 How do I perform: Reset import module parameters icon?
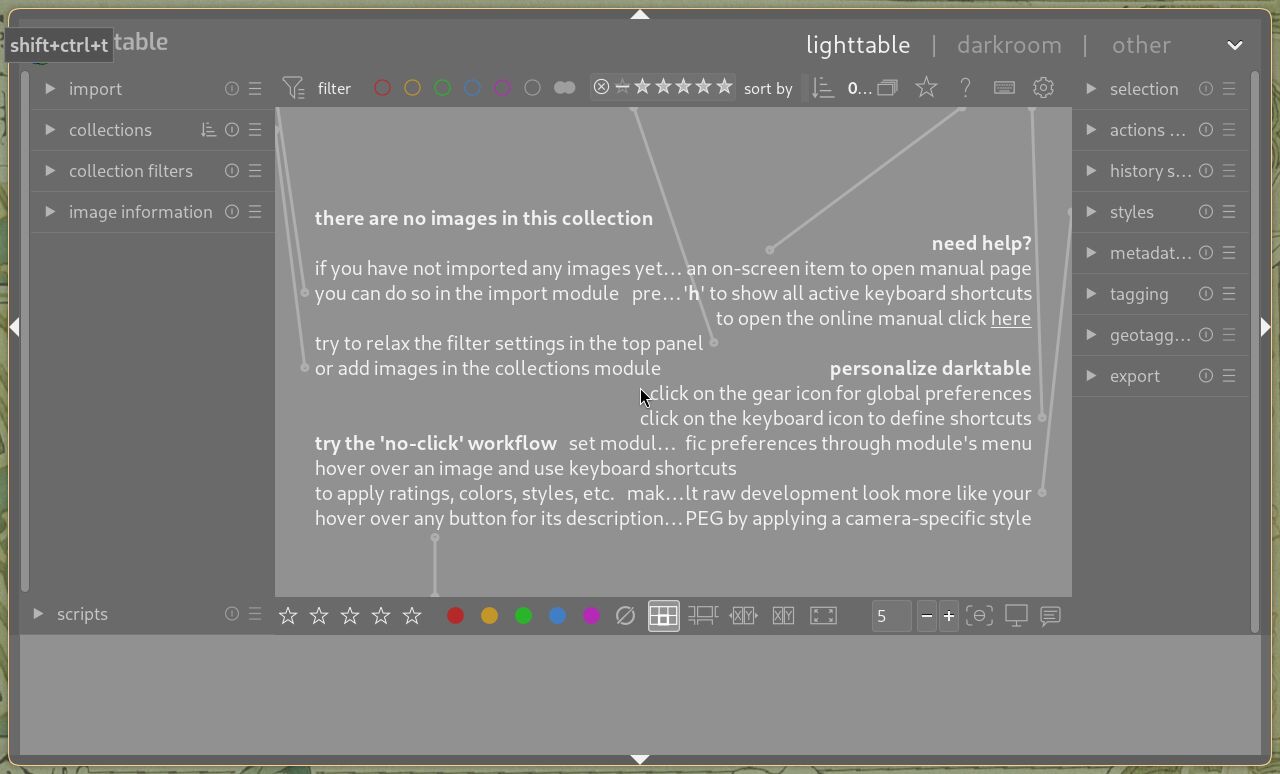pos(232,89)
